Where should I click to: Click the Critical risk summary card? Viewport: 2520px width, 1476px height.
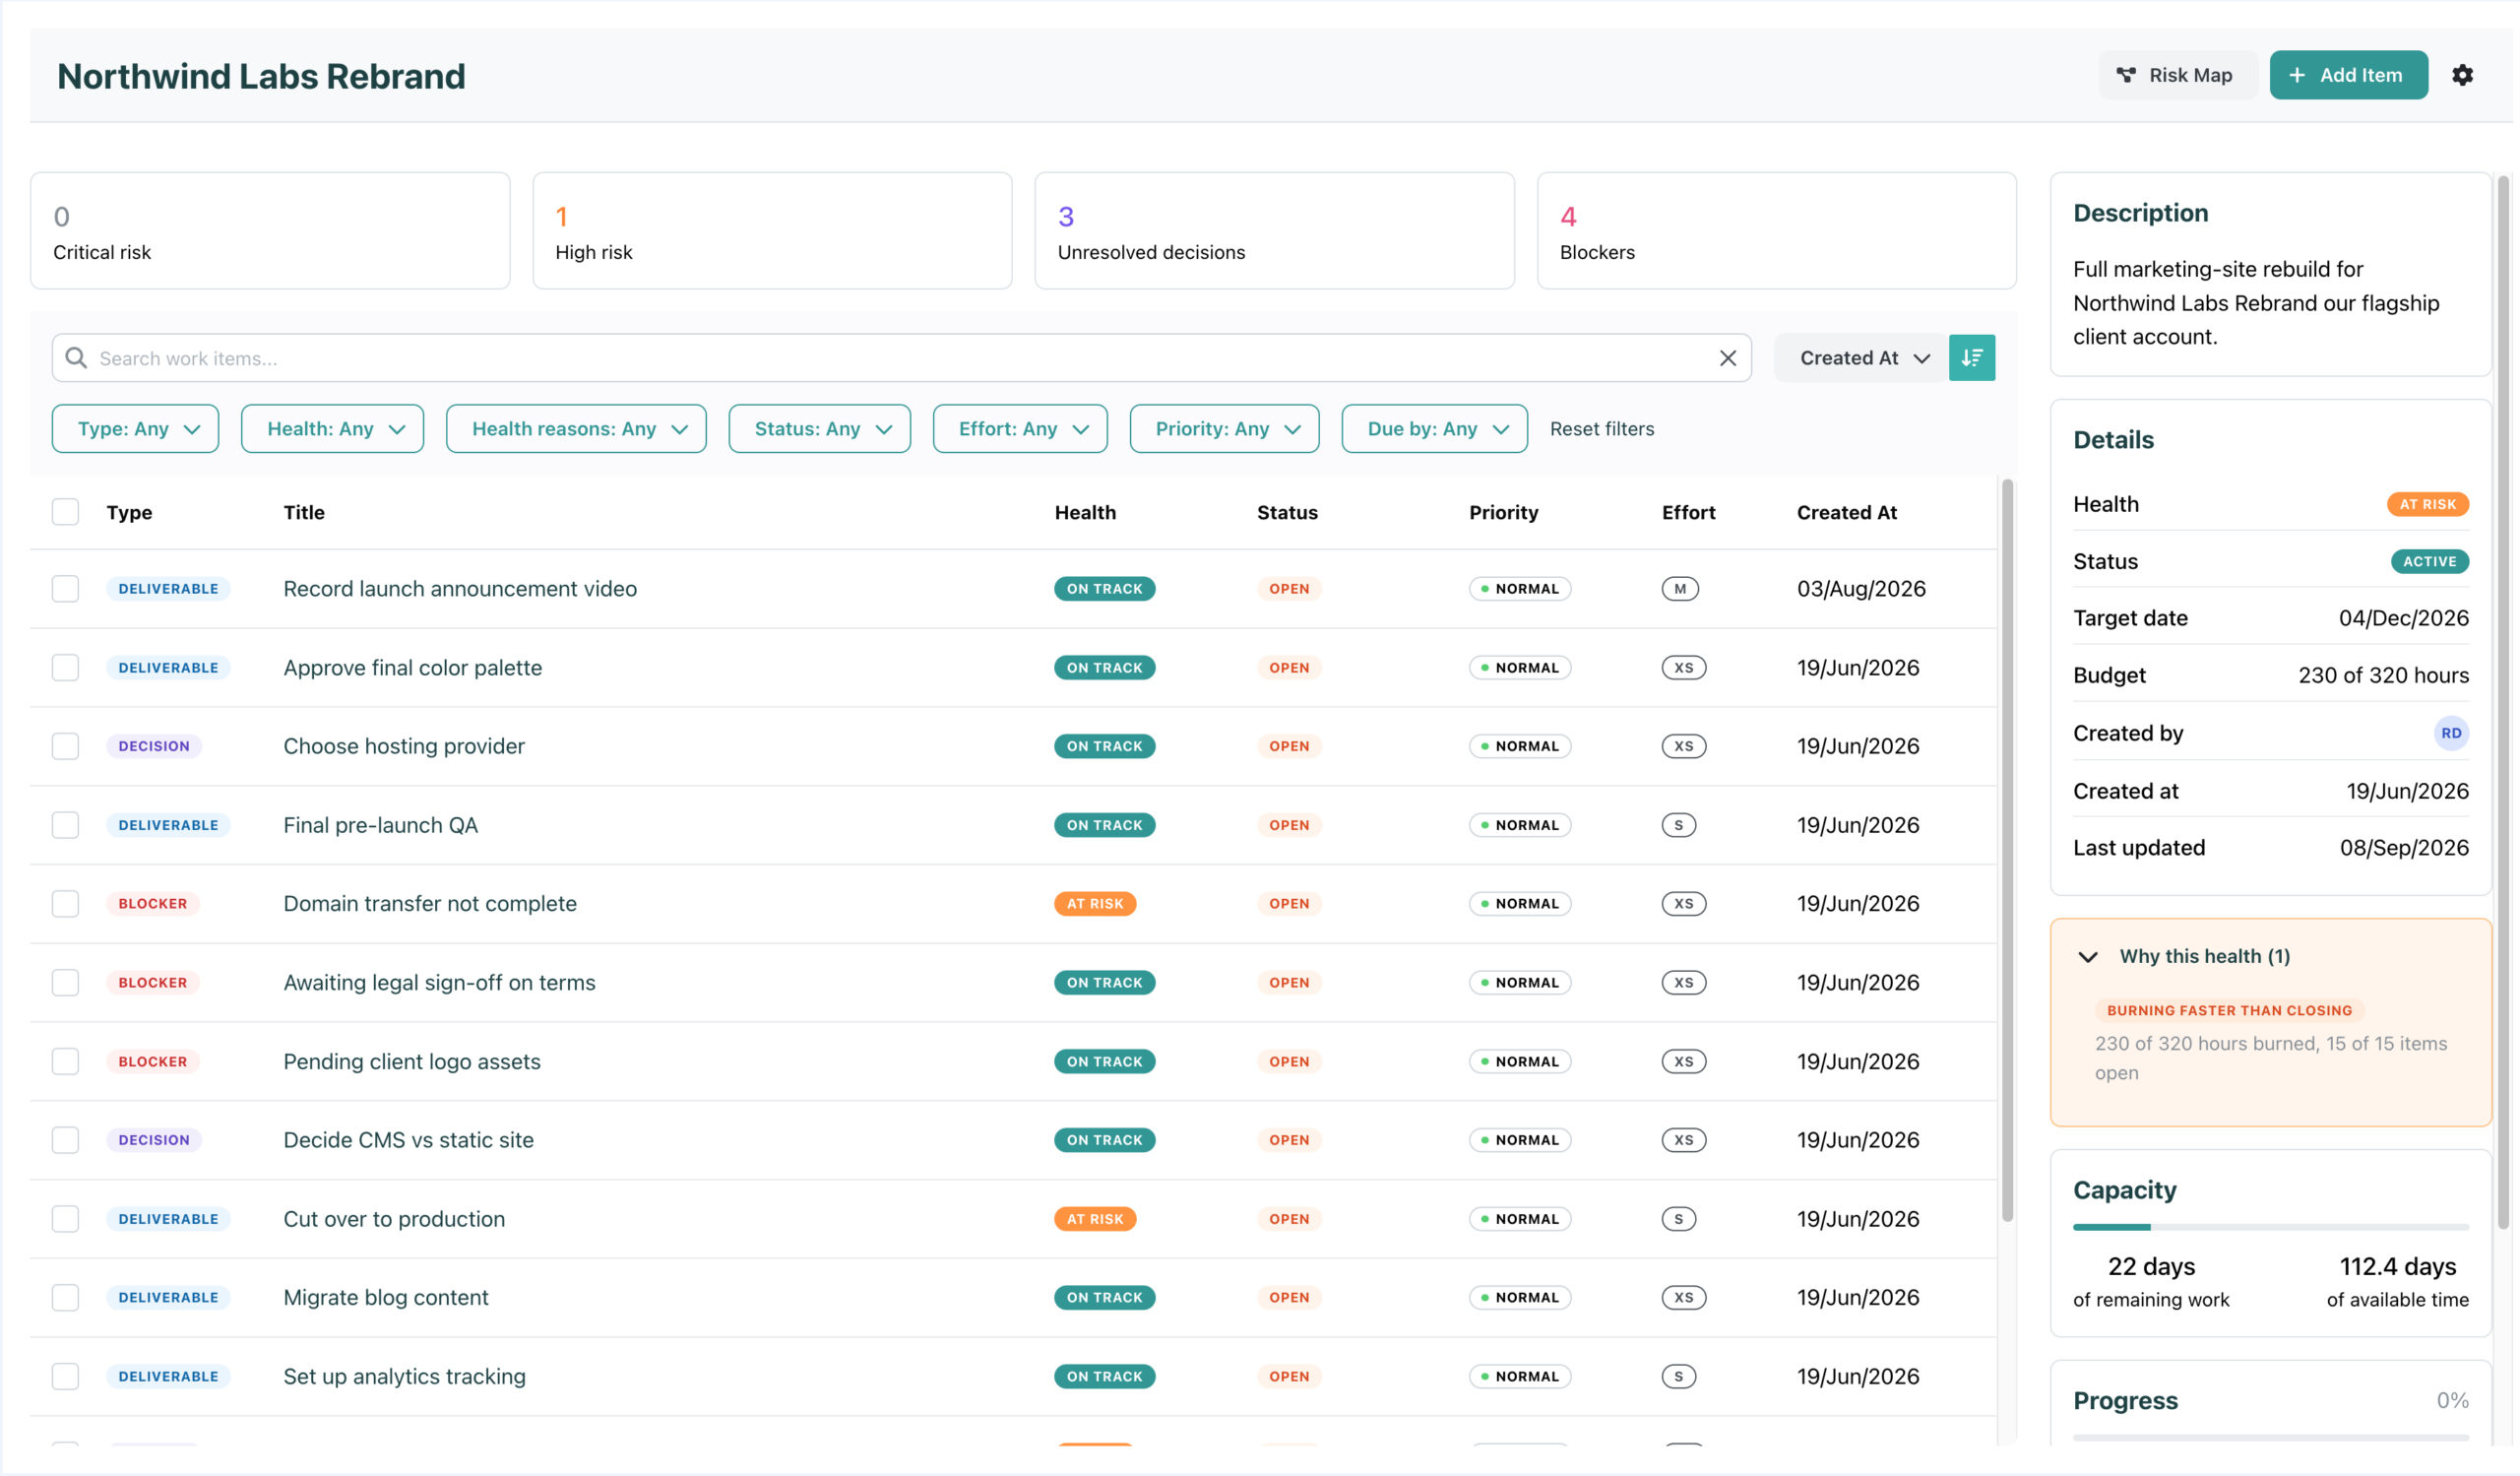[270, 231]
